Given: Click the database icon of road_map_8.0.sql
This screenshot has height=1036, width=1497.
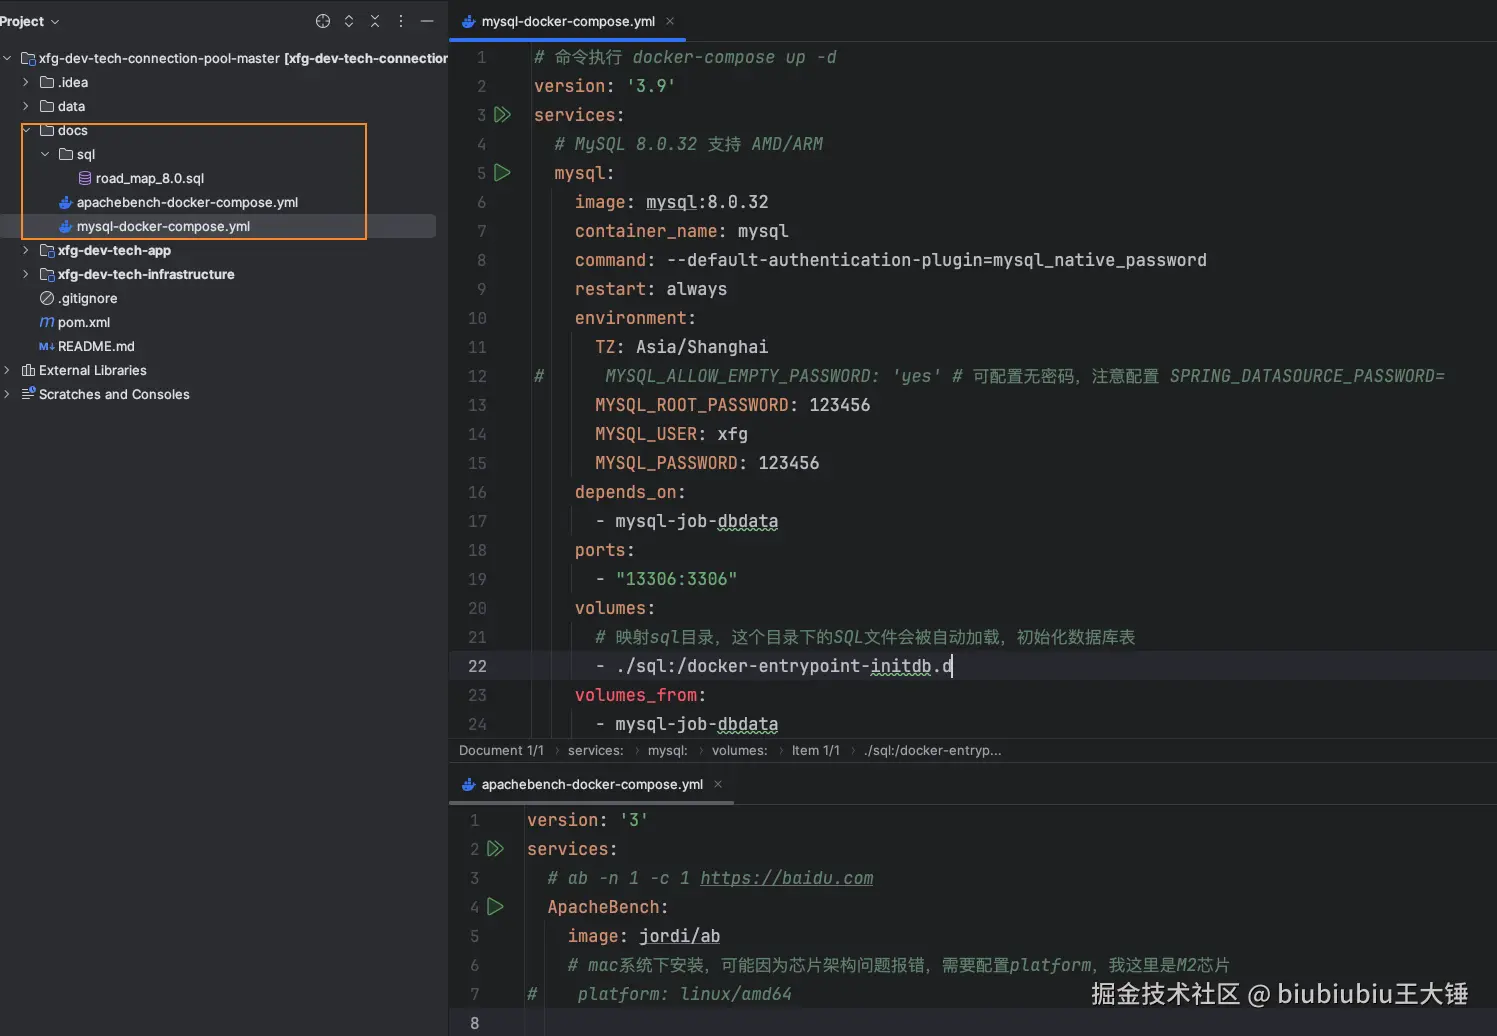Looking at the screenshot, I should tap(85, 178).
